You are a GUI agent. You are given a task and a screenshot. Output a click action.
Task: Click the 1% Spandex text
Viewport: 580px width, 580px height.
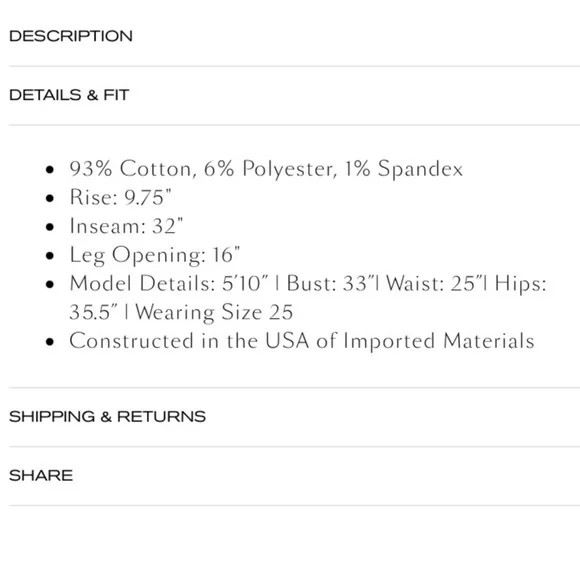click(x=403, y=169)
